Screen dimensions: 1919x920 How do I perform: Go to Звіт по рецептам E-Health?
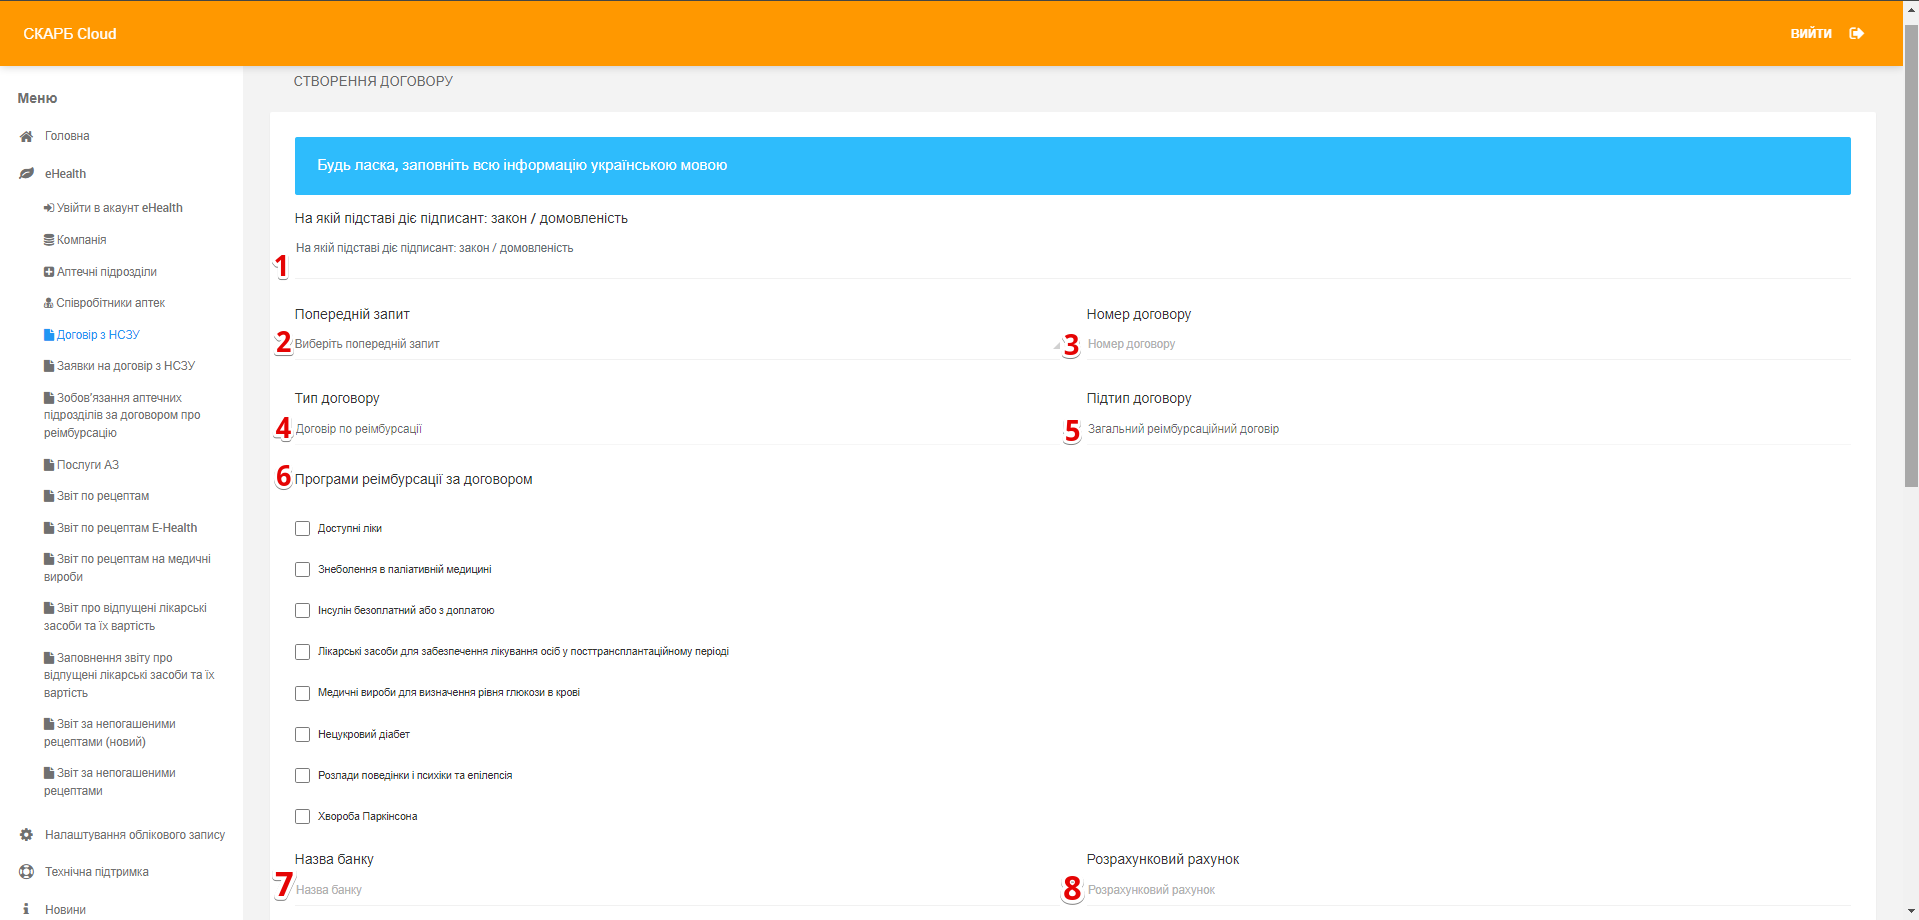coord(127,528)
